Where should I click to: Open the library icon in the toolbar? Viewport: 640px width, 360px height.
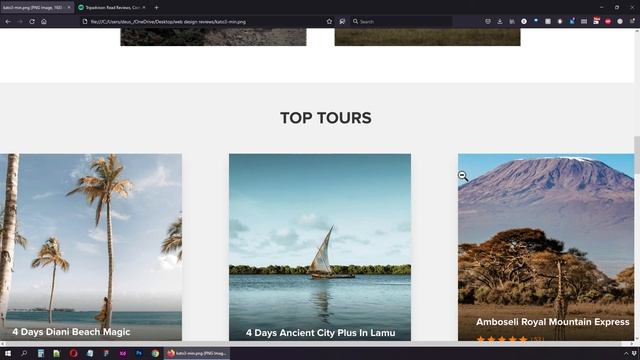(512, 22)
